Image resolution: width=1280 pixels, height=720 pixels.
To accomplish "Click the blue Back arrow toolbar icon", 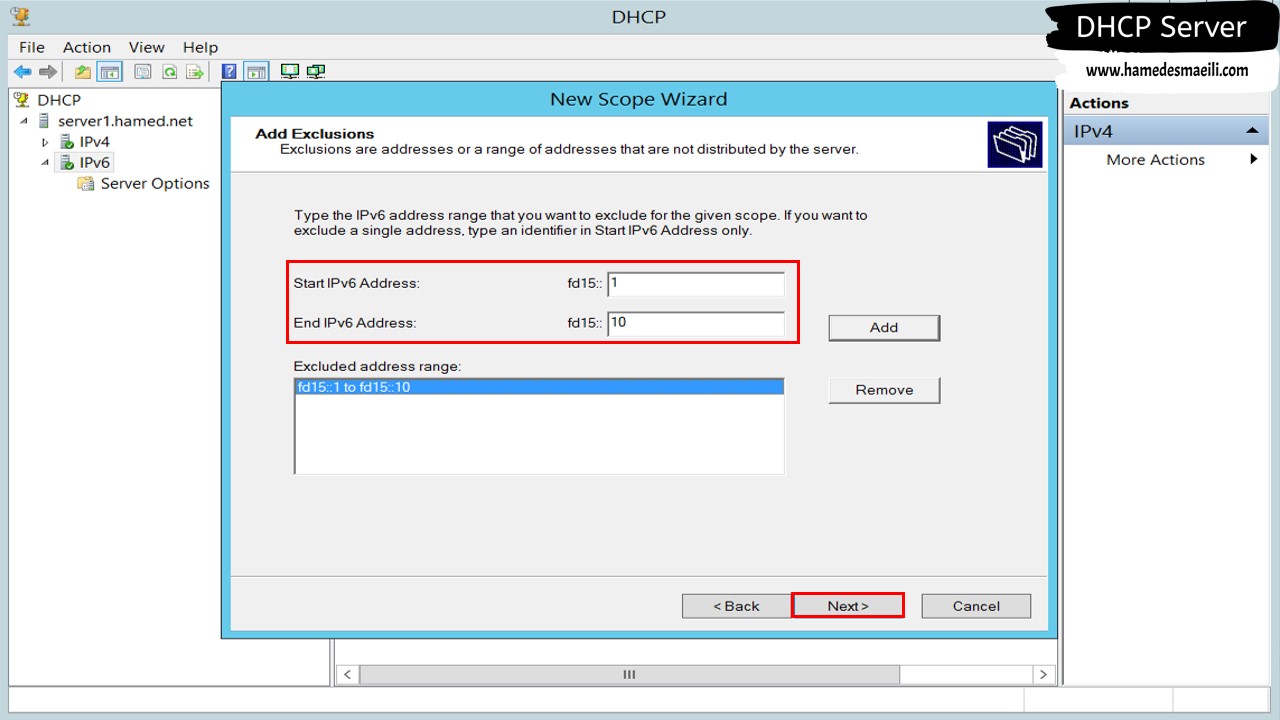I will 22,72.
